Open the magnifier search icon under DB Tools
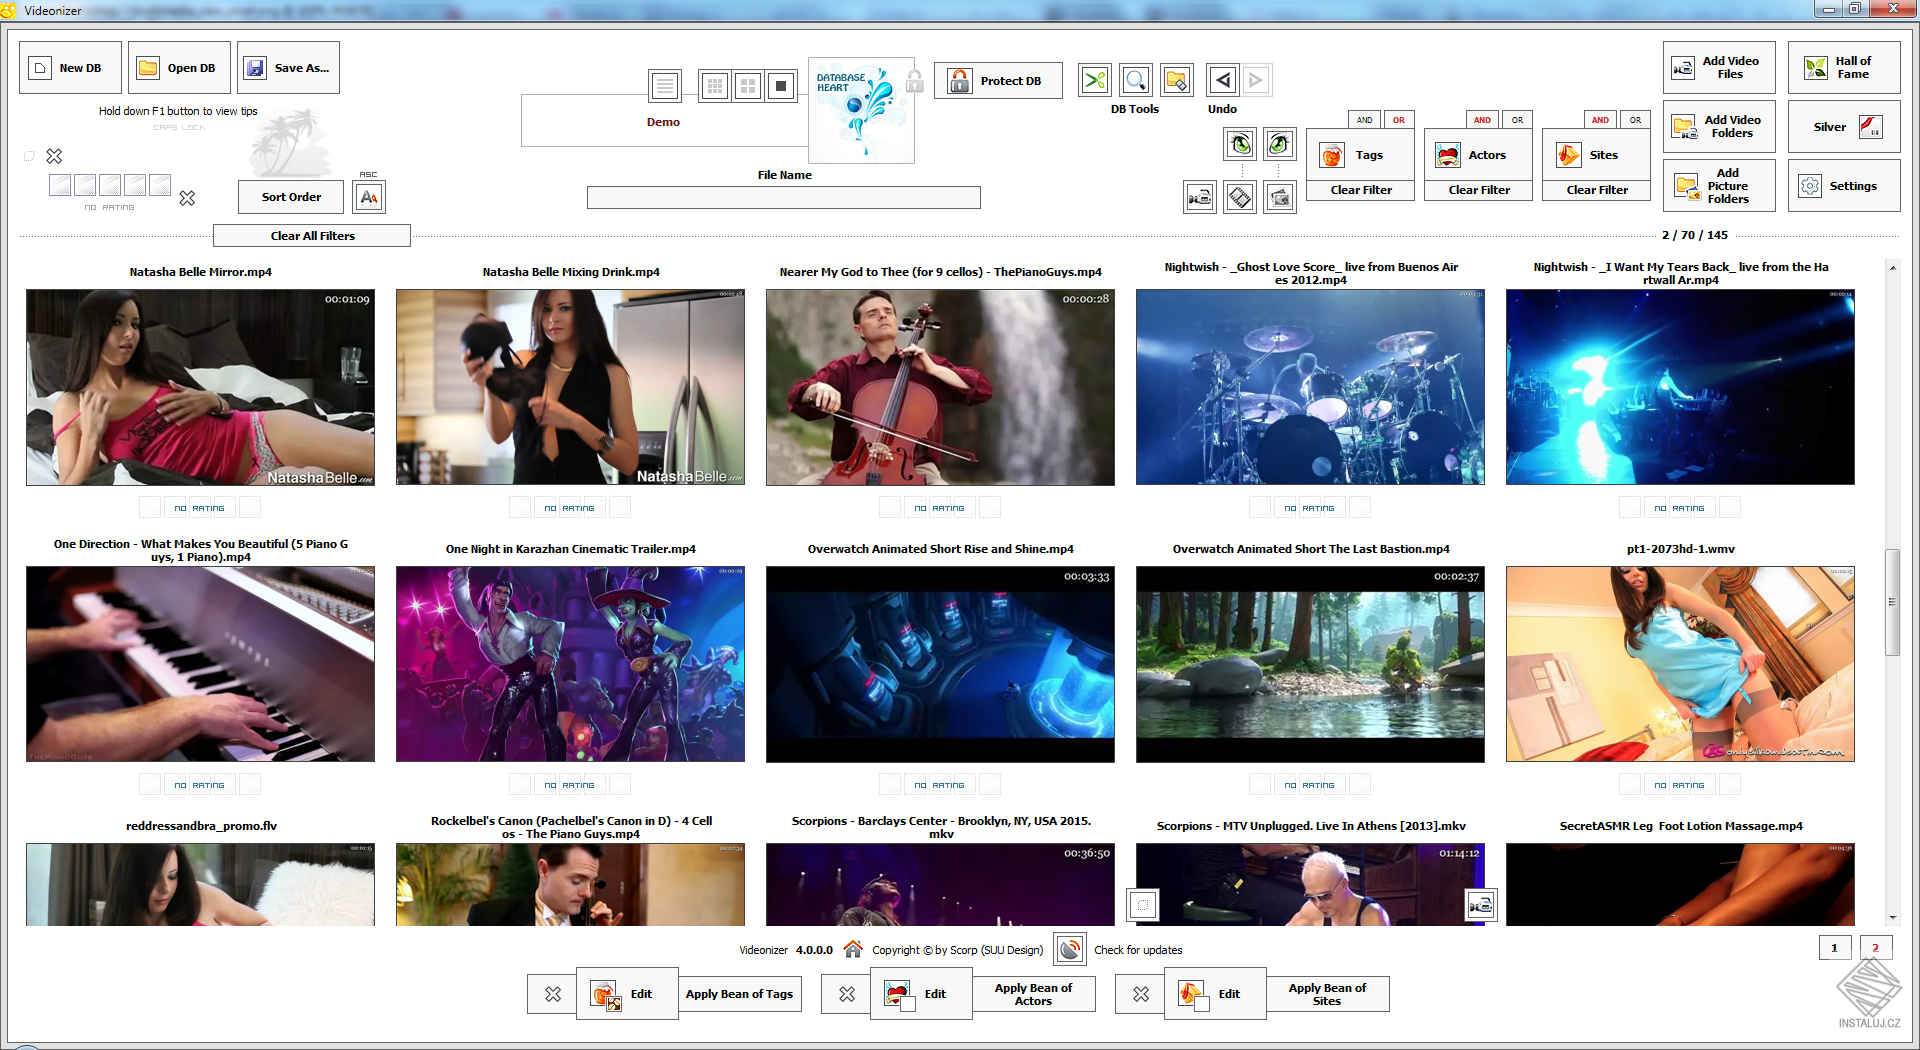 [x=1135, y=80]
